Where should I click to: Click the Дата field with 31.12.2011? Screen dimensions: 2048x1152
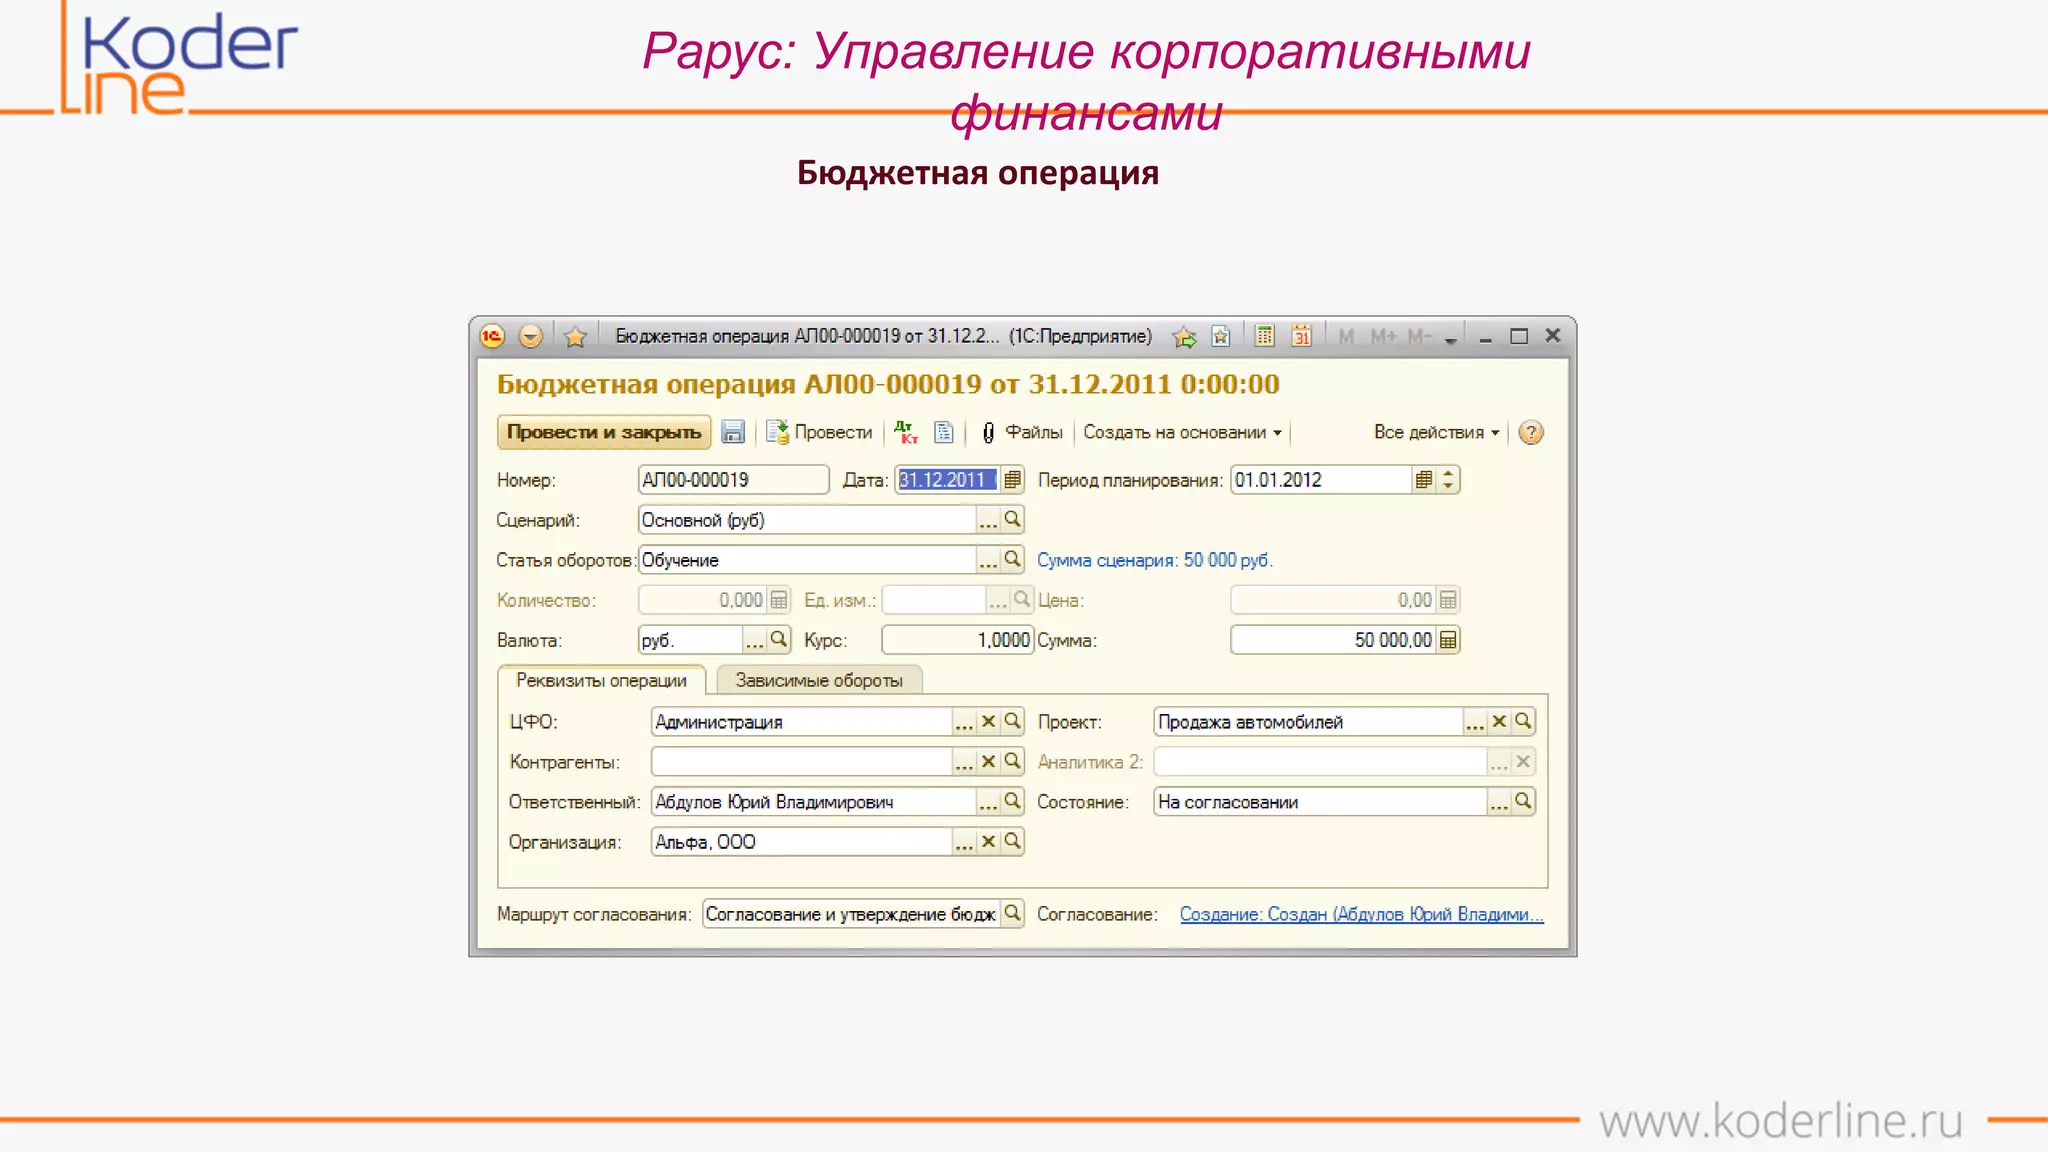click(947, 480)
